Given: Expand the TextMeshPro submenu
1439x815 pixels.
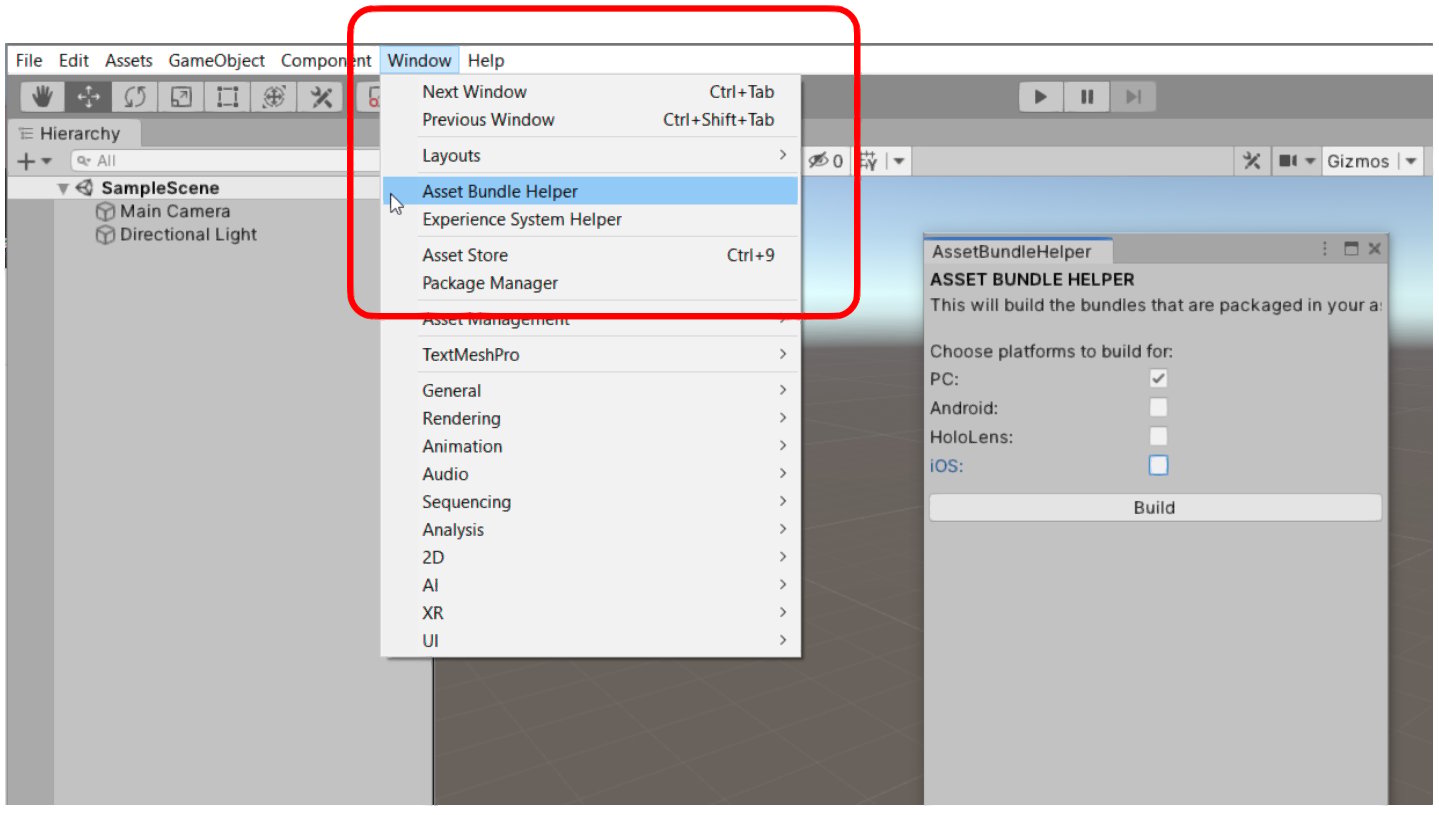Looking at the screenshot, I should point(591,355).
